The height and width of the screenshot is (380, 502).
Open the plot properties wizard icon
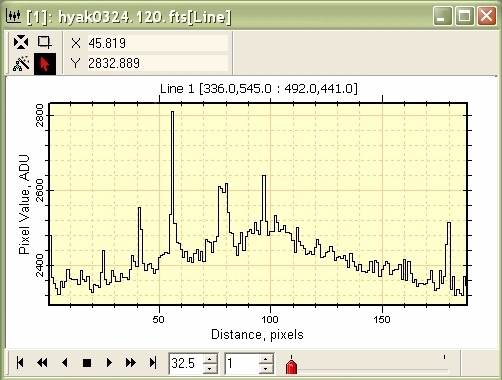21,63
